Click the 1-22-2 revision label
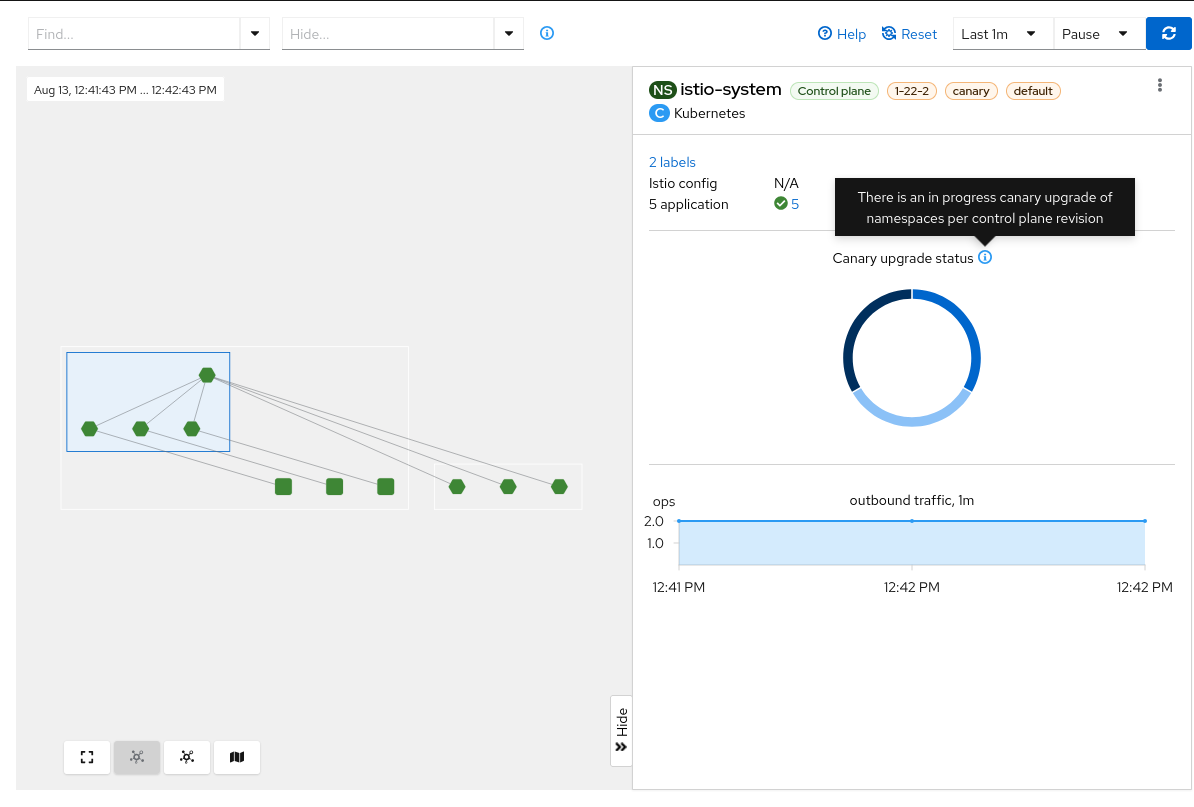1194x807 pixels. pyautogui.click(x=911, y=91)
